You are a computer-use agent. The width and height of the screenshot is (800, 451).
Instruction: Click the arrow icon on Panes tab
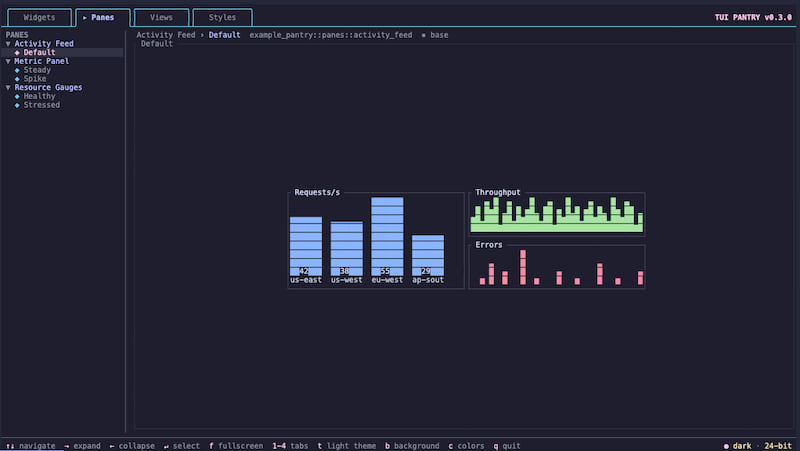click(85, 17)
